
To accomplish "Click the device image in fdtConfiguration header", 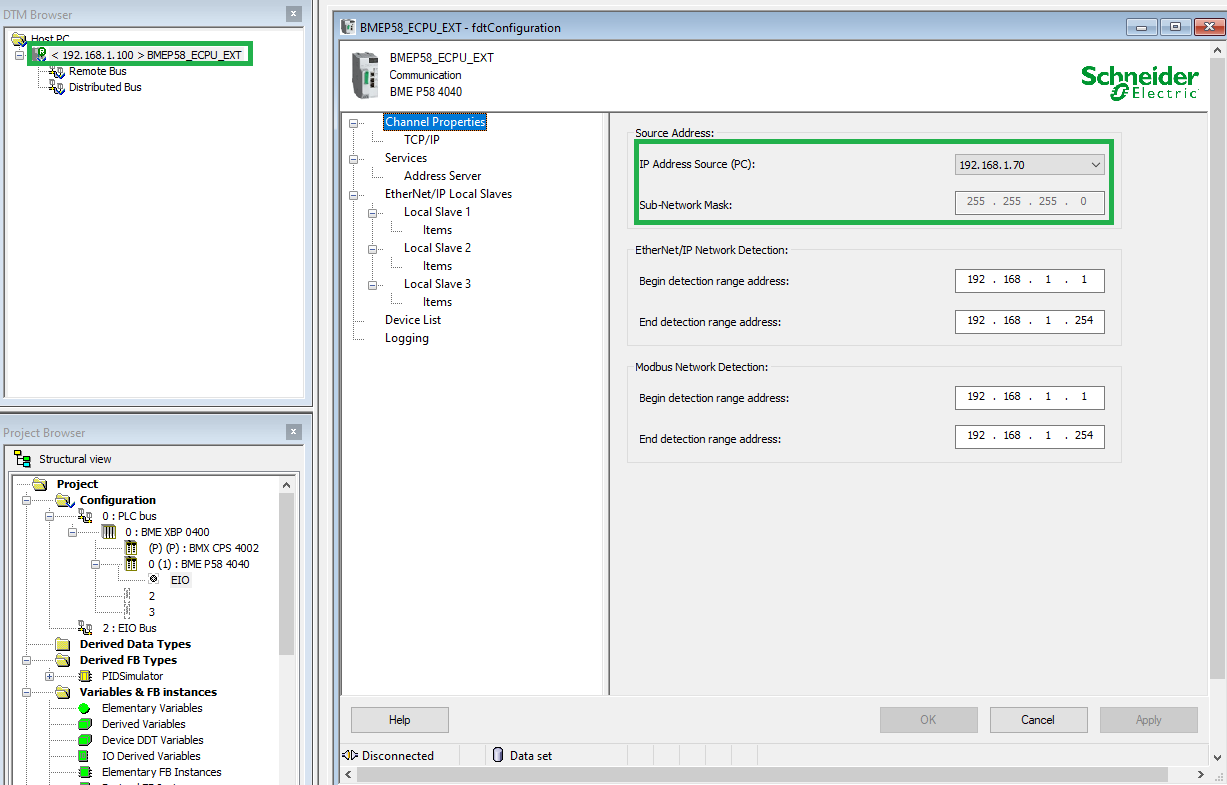I will tap(365, 75).
